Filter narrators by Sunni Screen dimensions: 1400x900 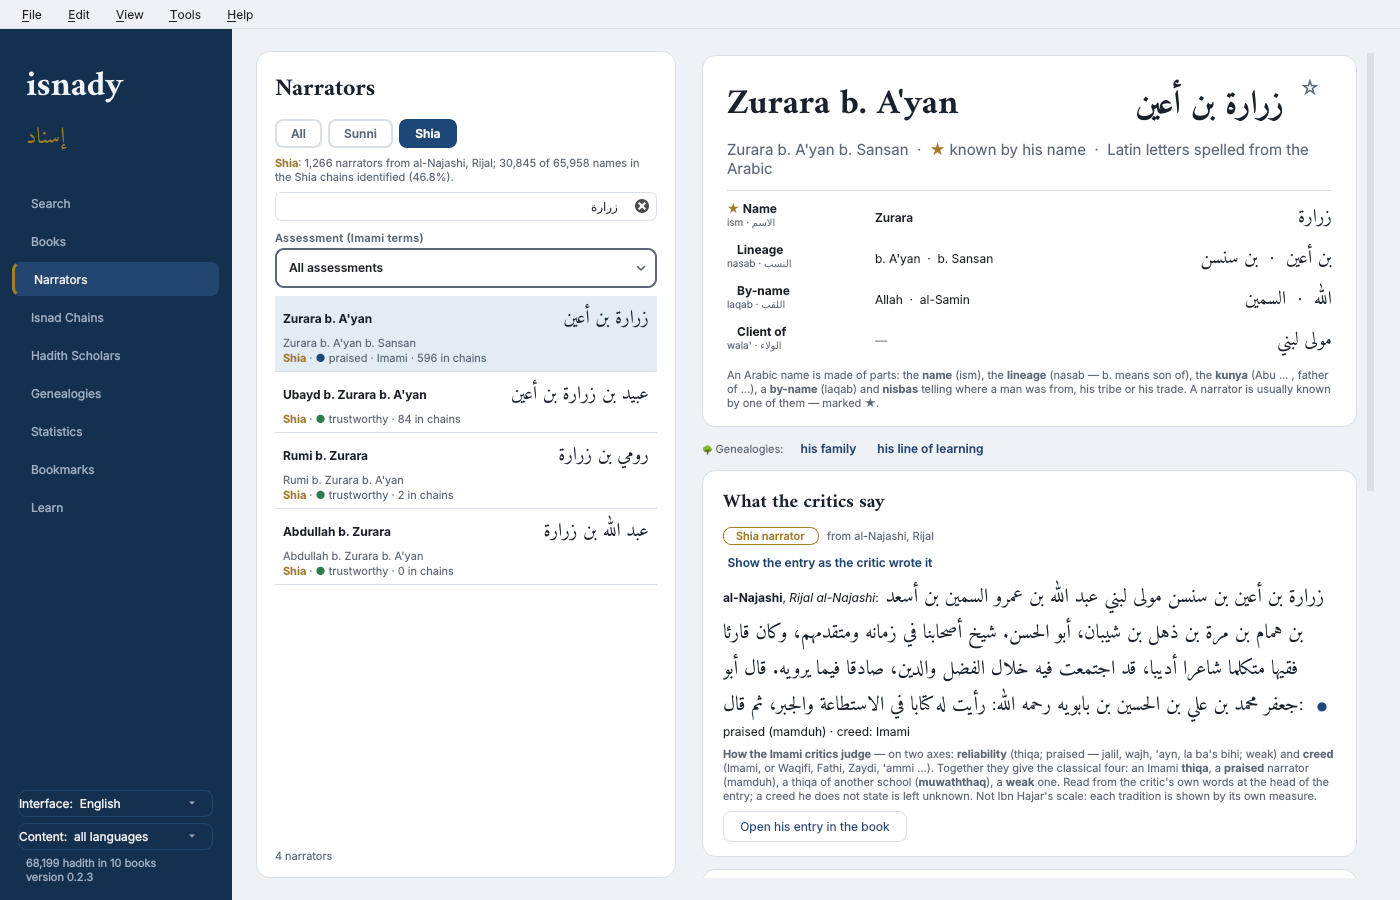point(360,134)
